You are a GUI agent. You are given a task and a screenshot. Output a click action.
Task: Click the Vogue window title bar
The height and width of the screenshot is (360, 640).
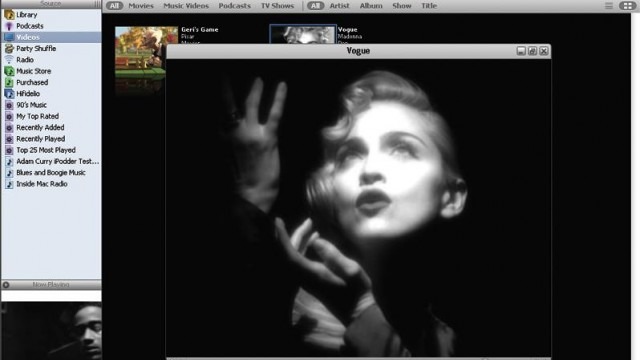(x=358, y=51)
